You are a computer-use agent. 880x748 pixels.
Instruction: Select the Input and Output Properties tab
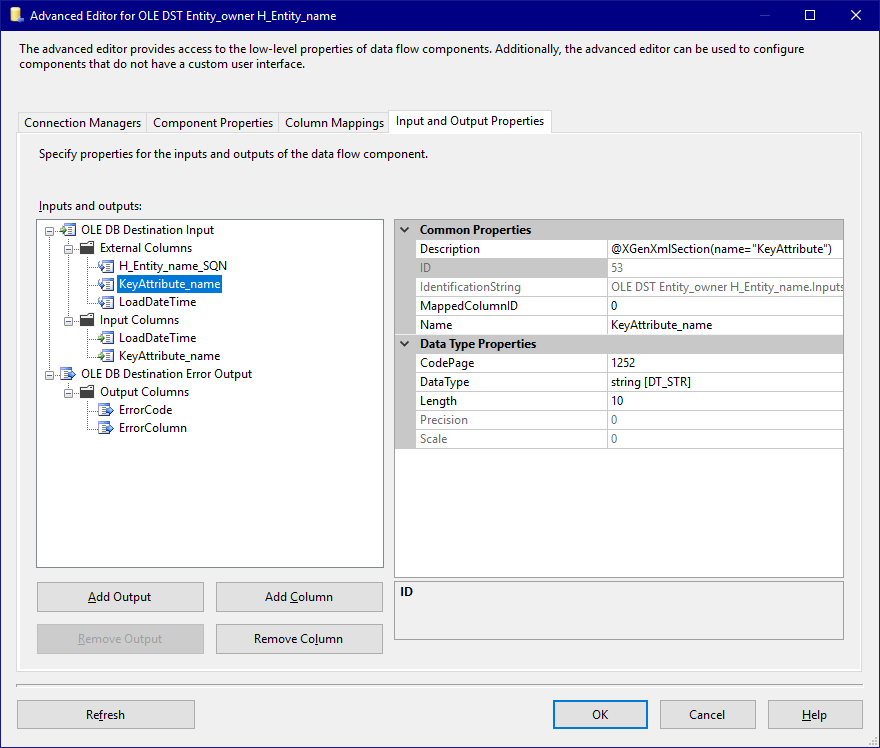point(470,121)
